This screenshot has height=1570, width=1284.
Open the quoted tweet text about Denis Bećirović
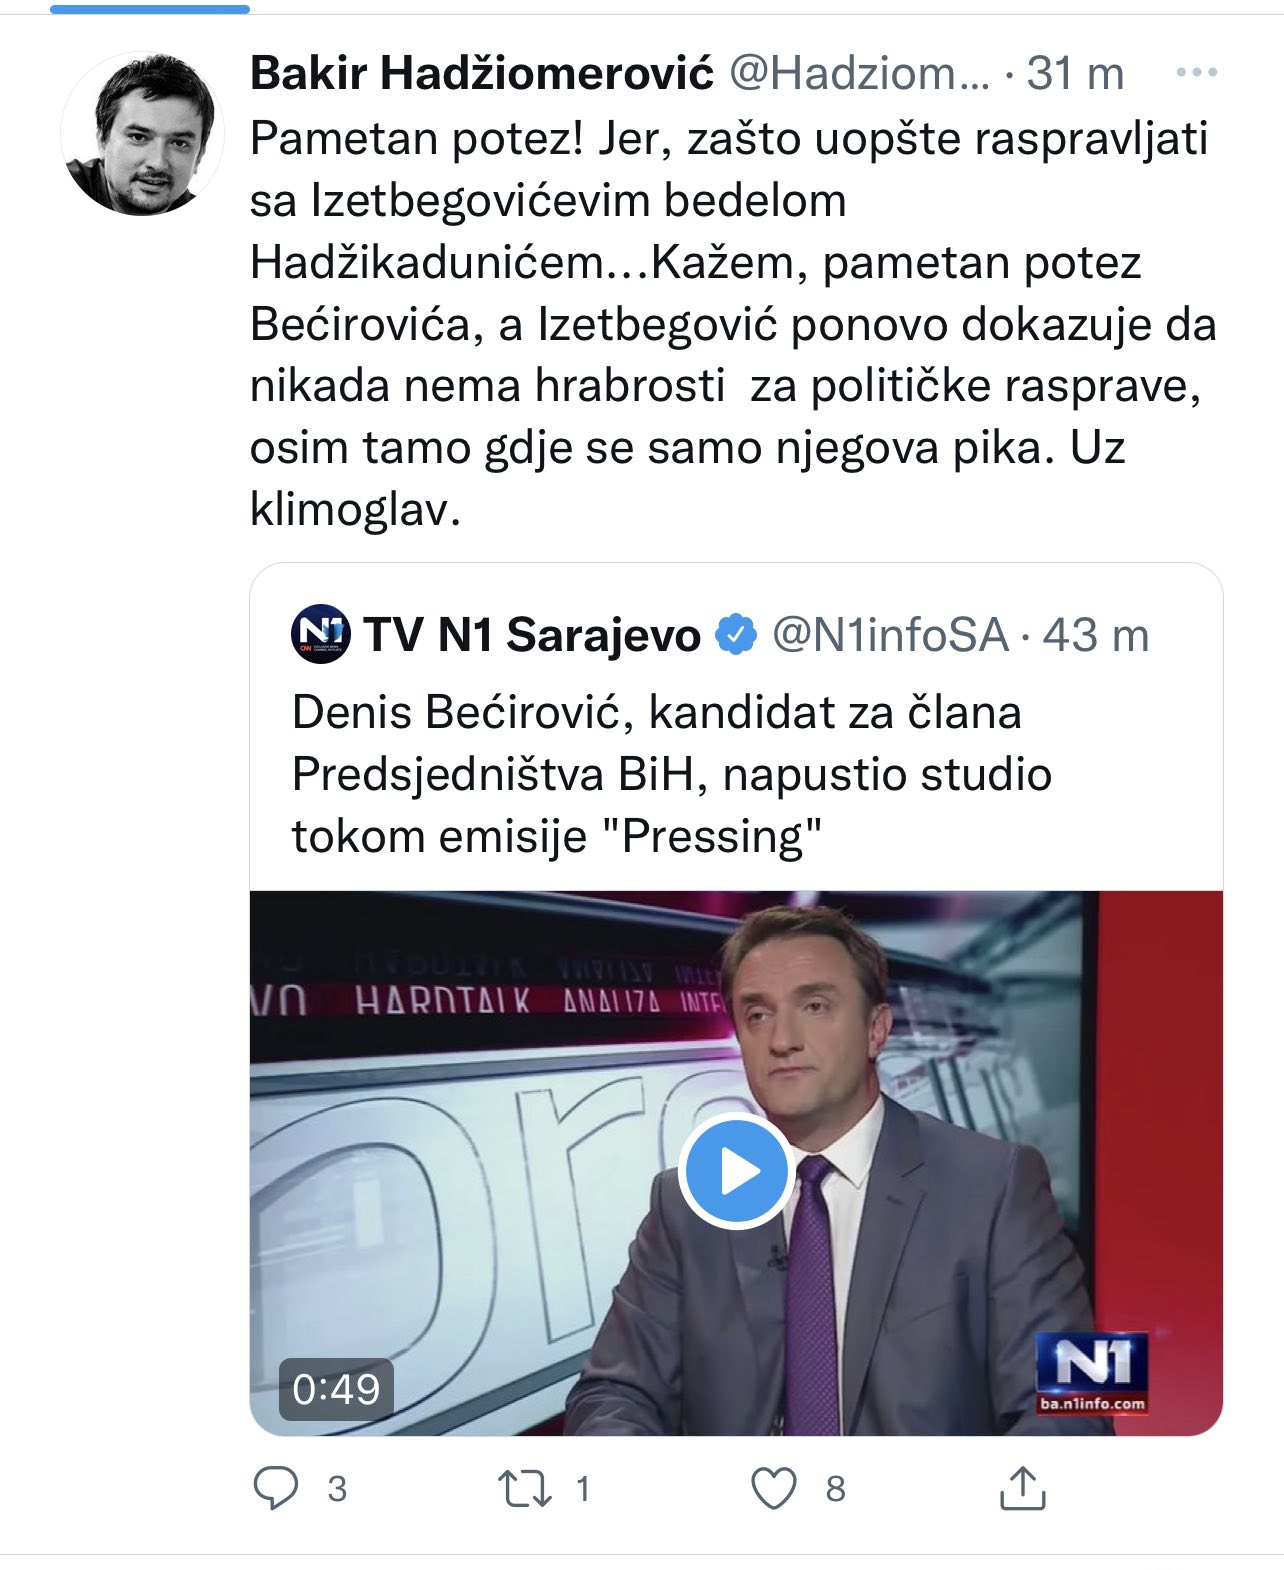click(x=672, y=774)
